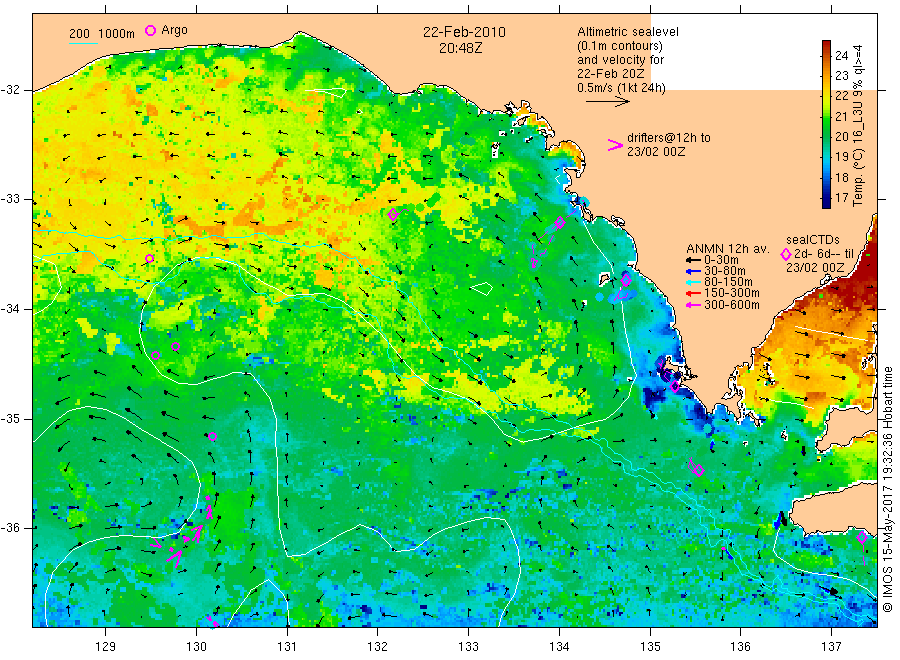This screenshot has height=660, width=900.
Task: Click the 'Altimetric sealevel' caption text
Action: tap(628, 32)
